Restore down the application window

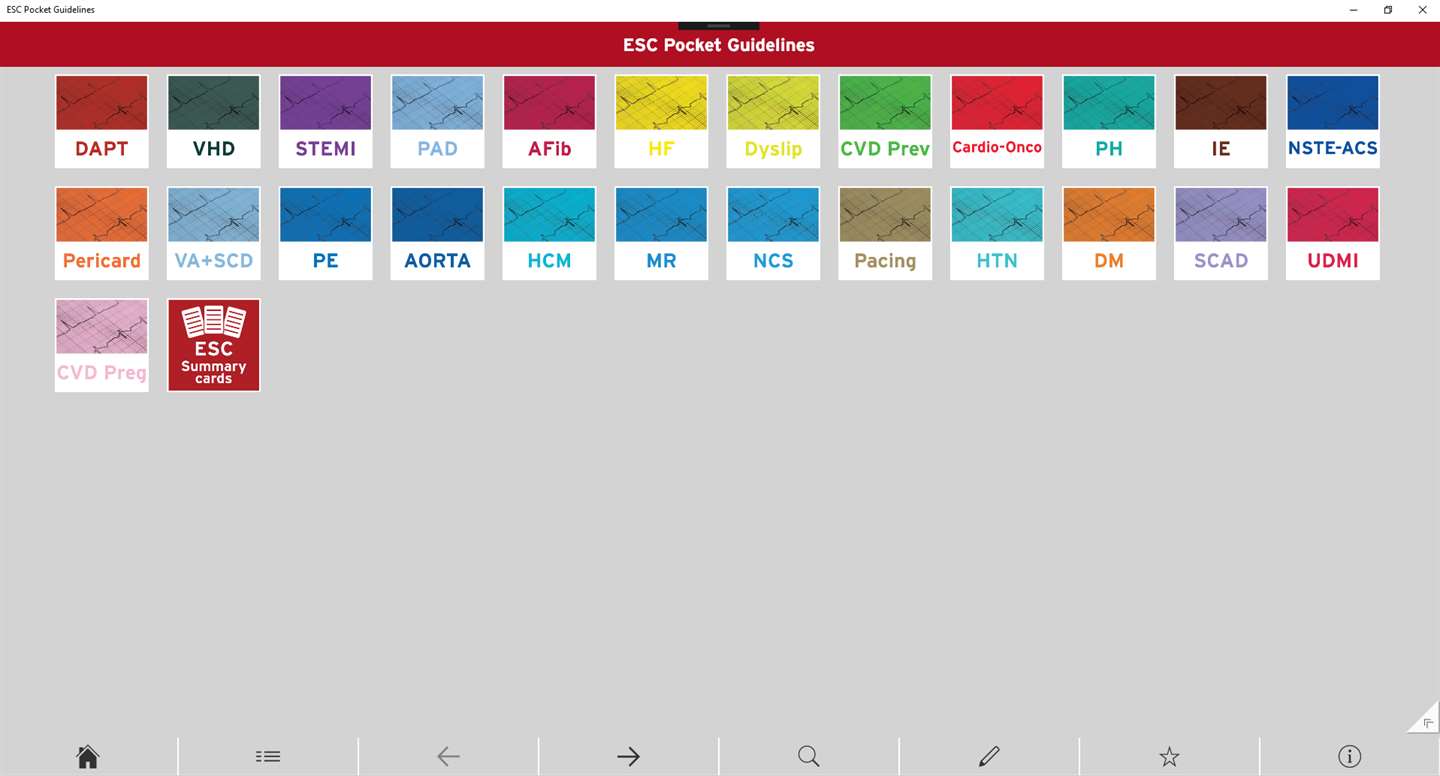[x=1388, y=10]
